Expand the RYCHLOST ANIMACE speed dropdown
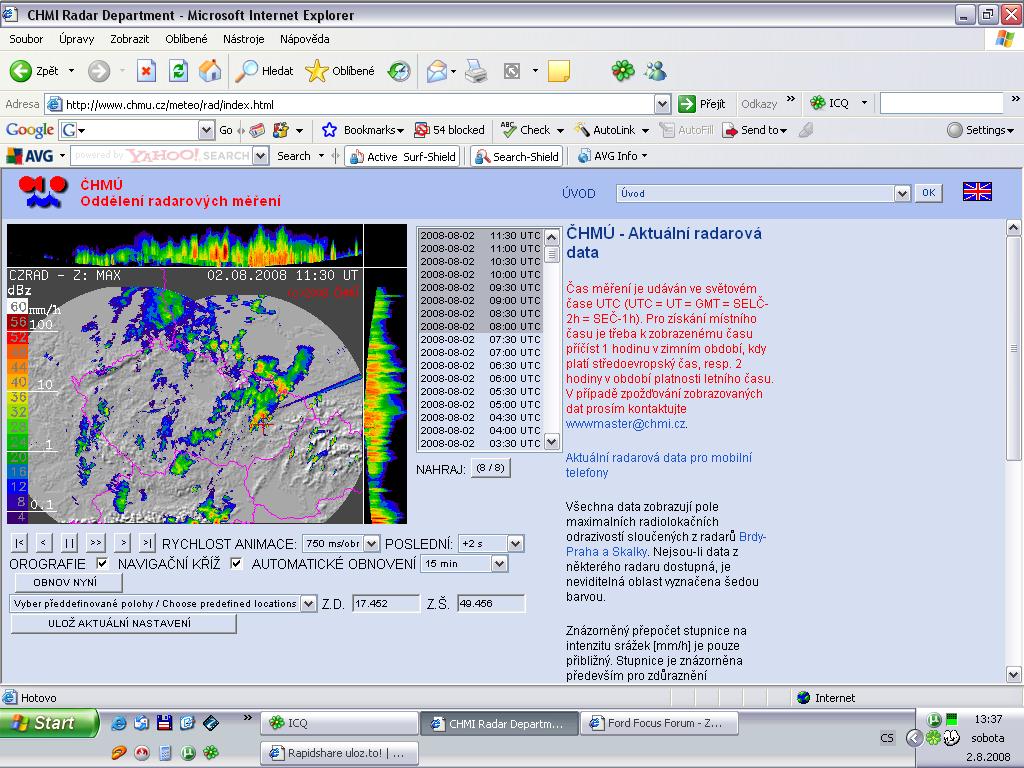 (372, 543)
